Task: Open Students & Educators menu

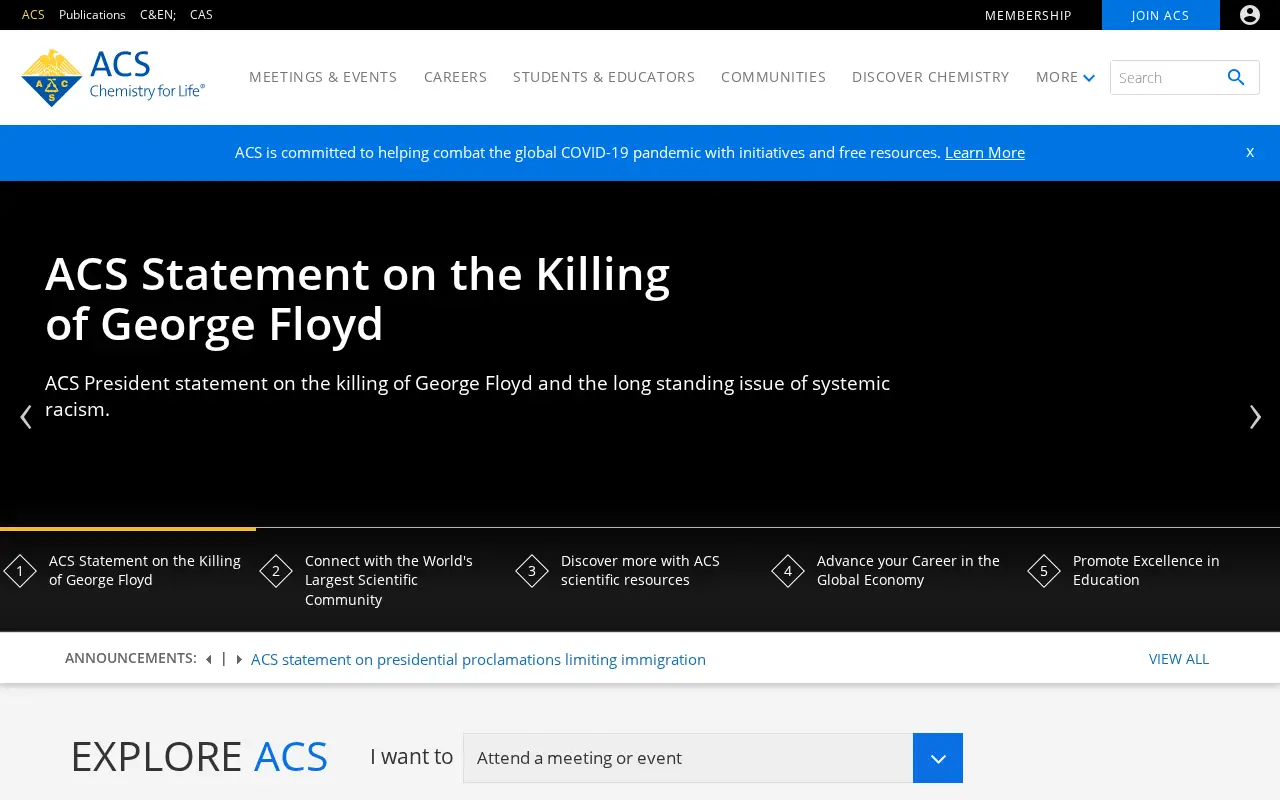Action: (x=604, y=77)
